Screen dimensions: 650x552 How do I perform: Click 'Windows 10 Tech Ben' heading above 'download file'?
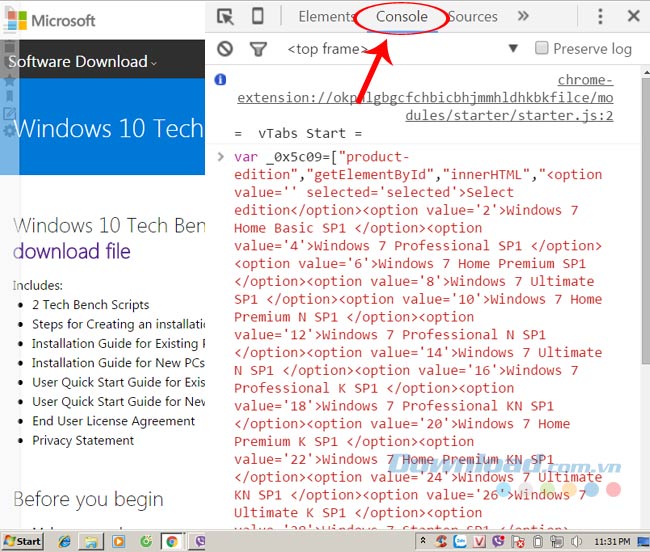(109, 225)
